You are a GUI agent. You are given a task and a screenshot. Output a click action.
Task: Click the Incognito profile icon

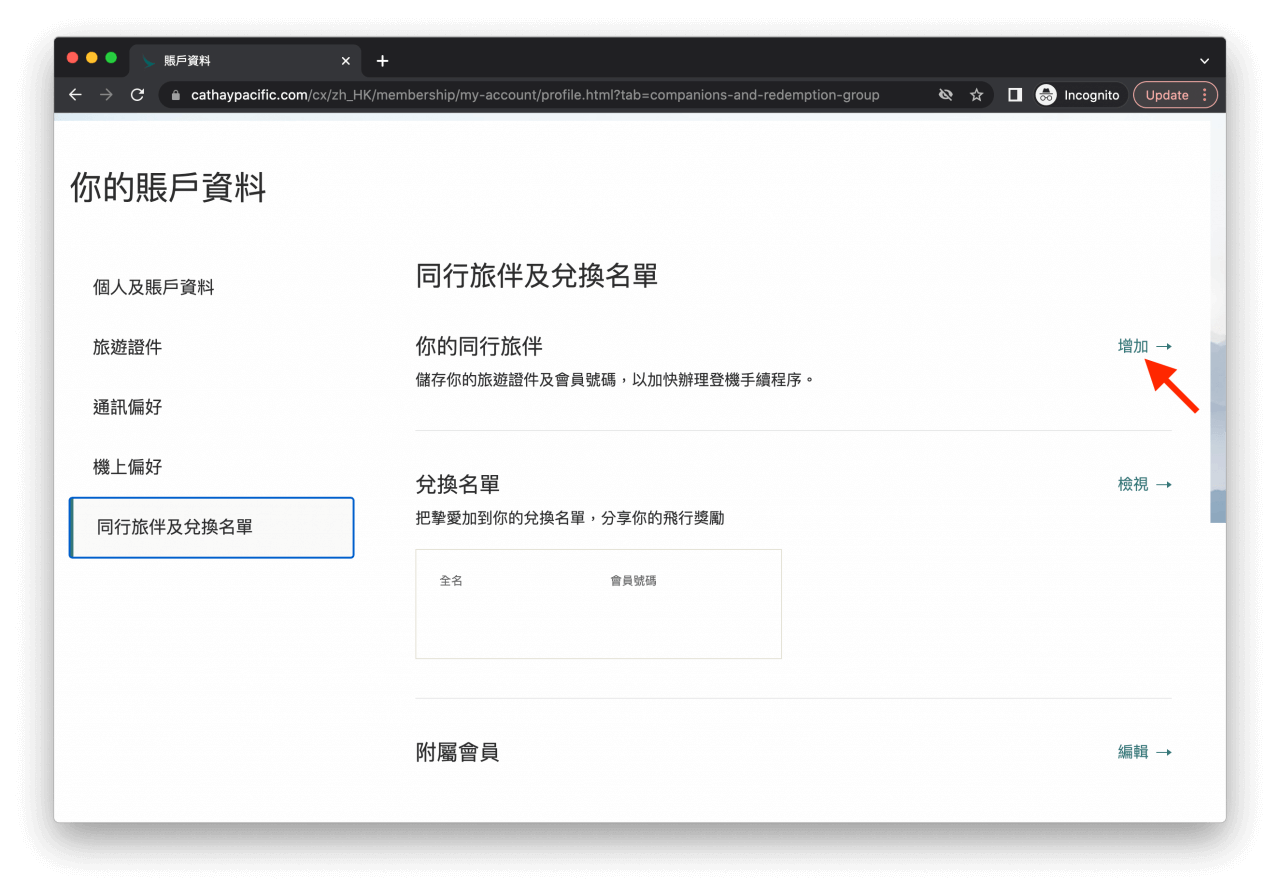point(1046,95)
